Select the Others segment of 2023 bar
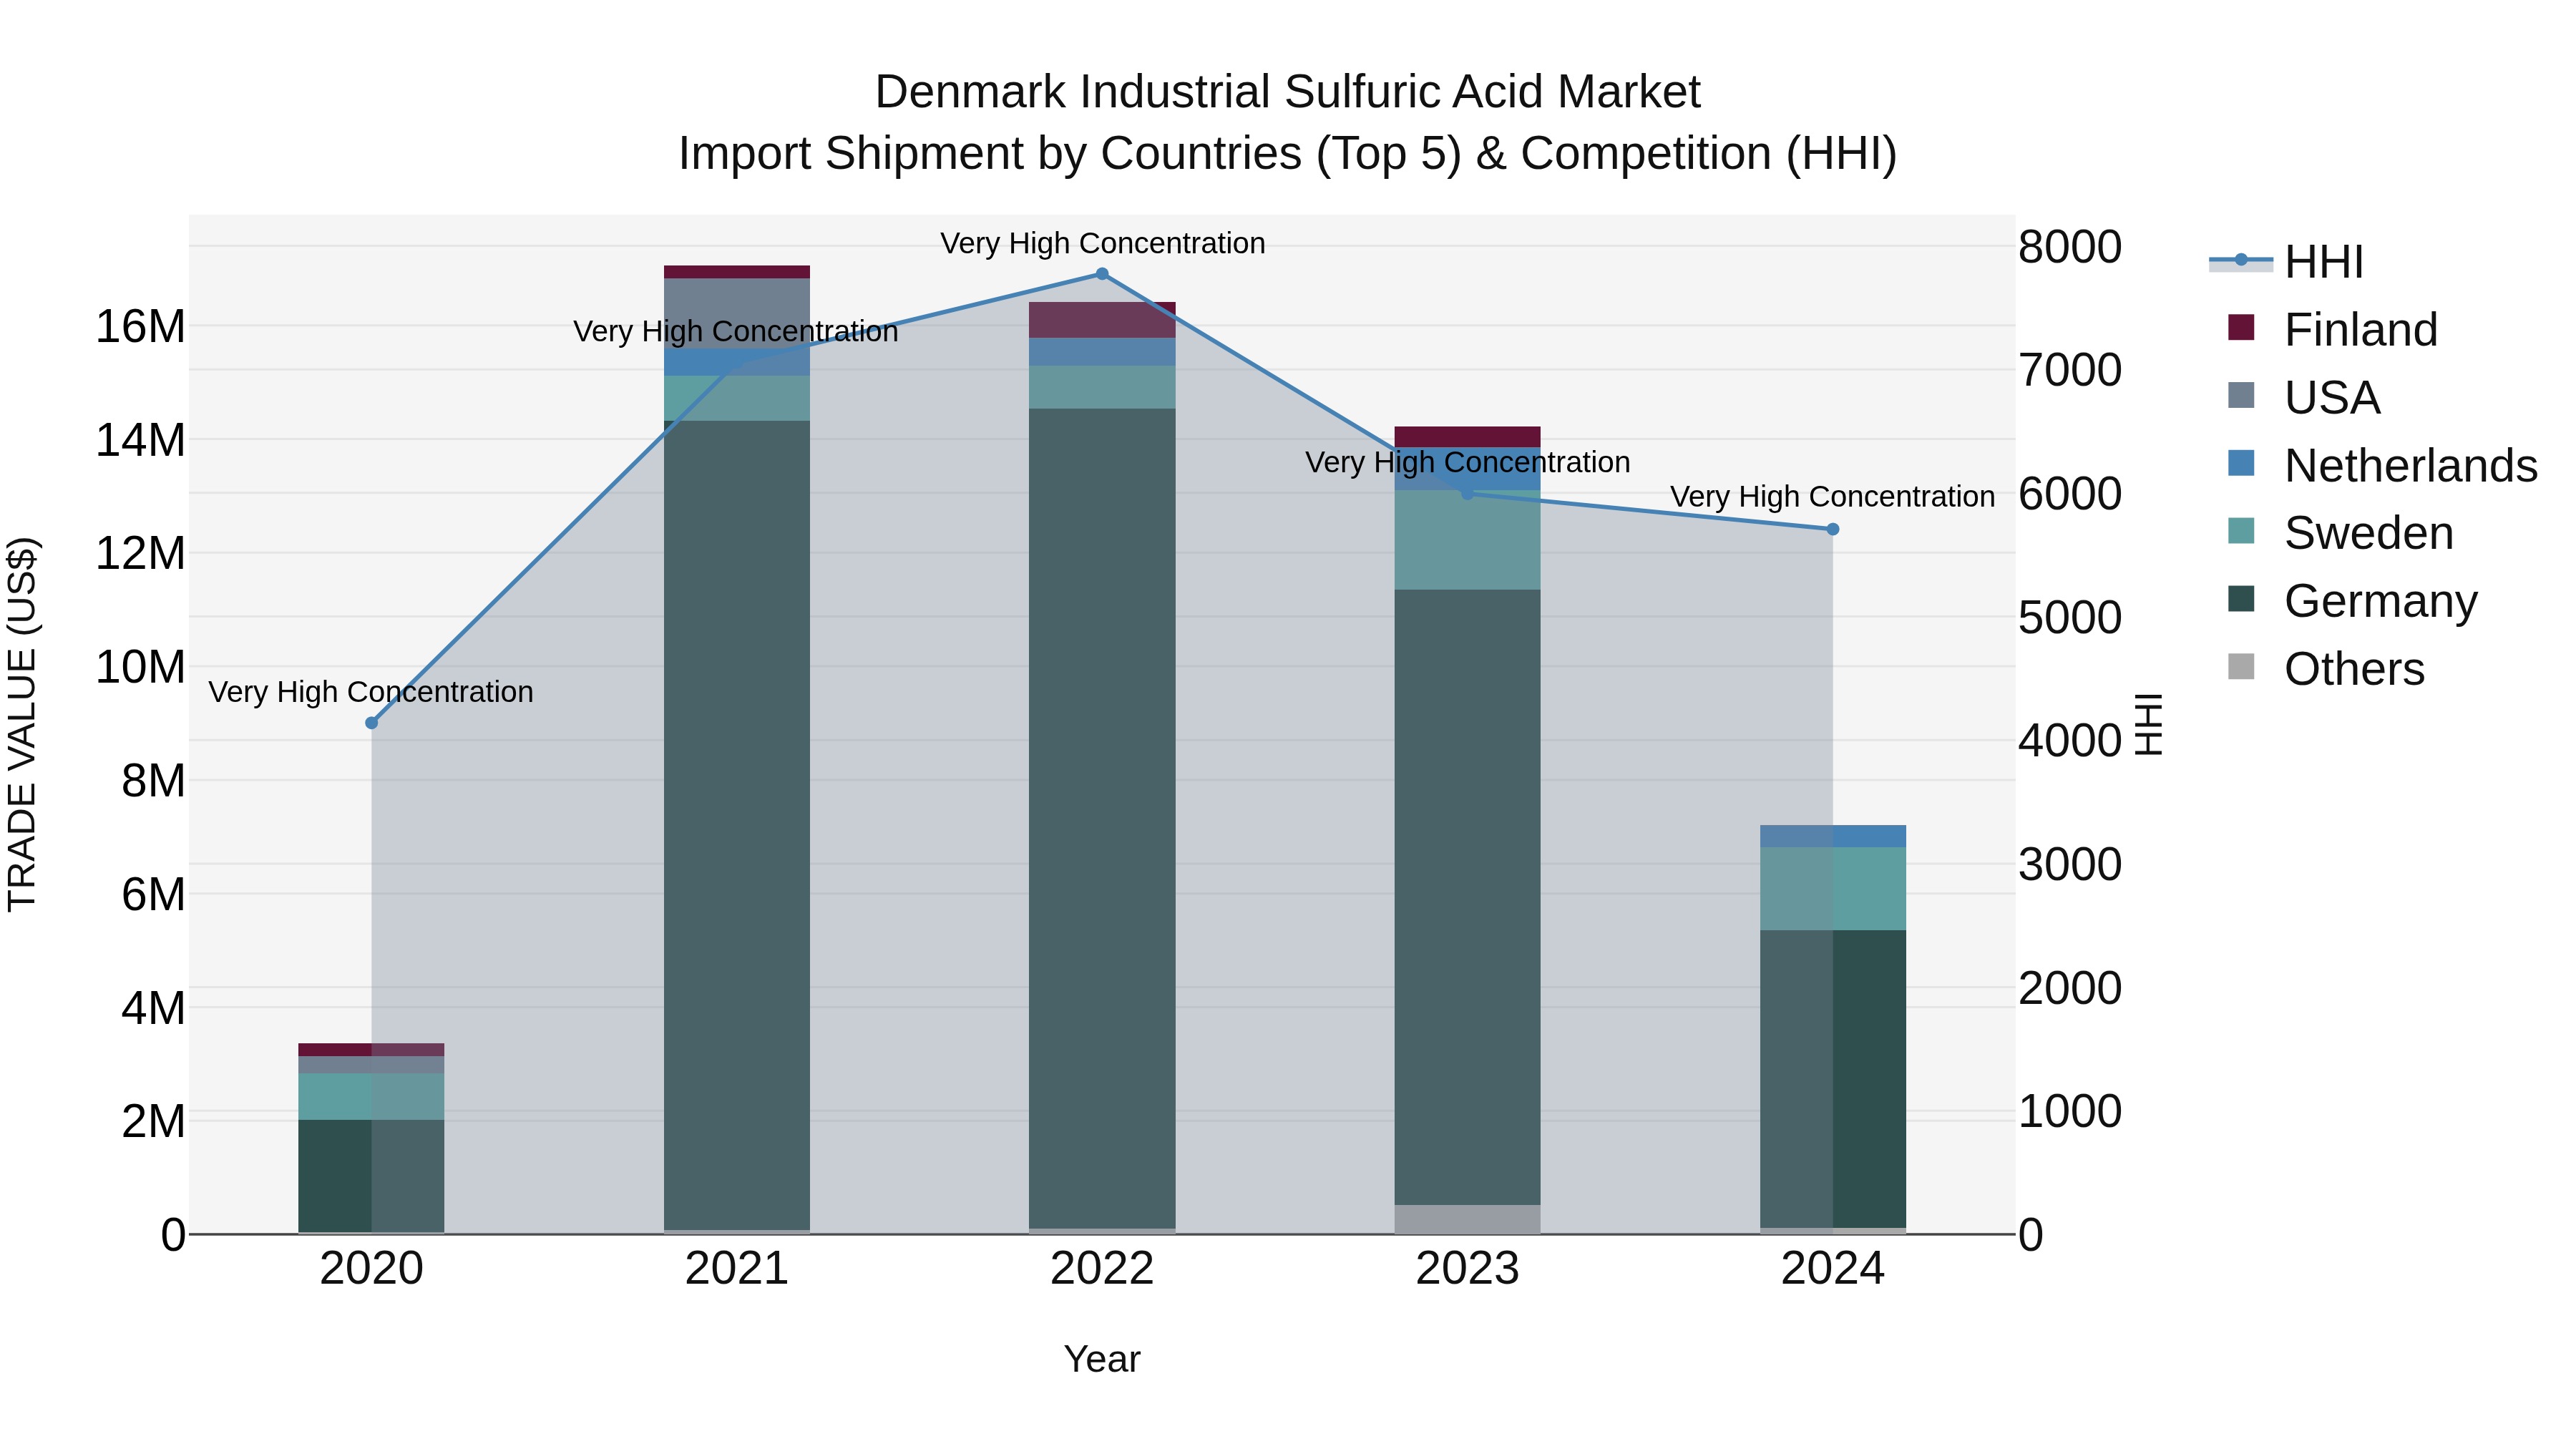This screenshot has height=1449, width=2576. 1468,1219
